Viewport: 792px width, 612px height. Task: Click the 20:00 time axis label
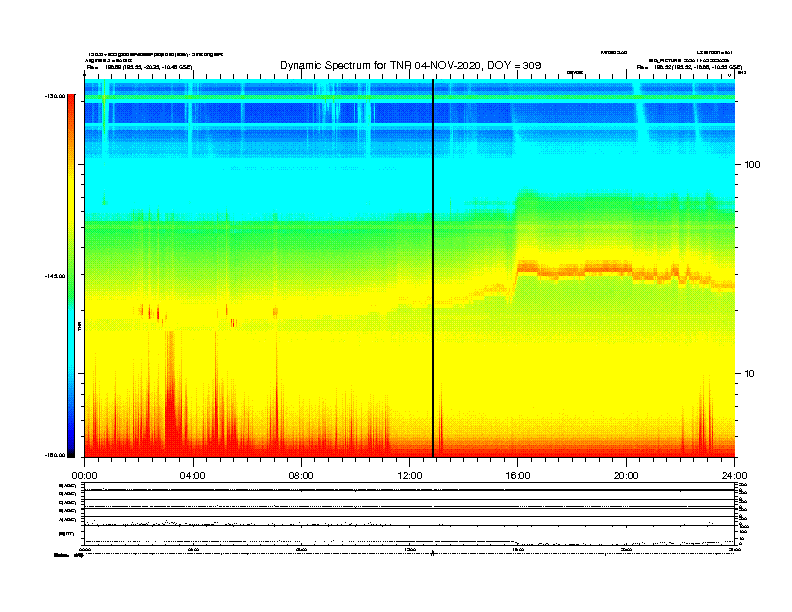tap(626, 476)
